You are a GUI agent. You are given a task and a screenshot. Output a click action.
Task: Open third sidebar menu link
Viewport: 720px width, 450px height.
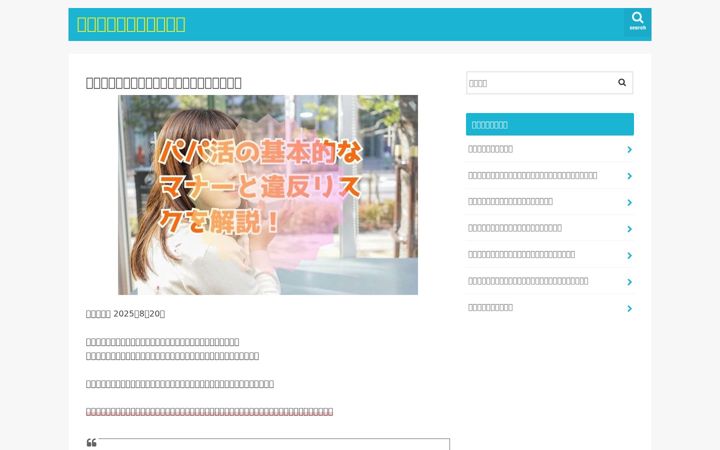(510, 202)
